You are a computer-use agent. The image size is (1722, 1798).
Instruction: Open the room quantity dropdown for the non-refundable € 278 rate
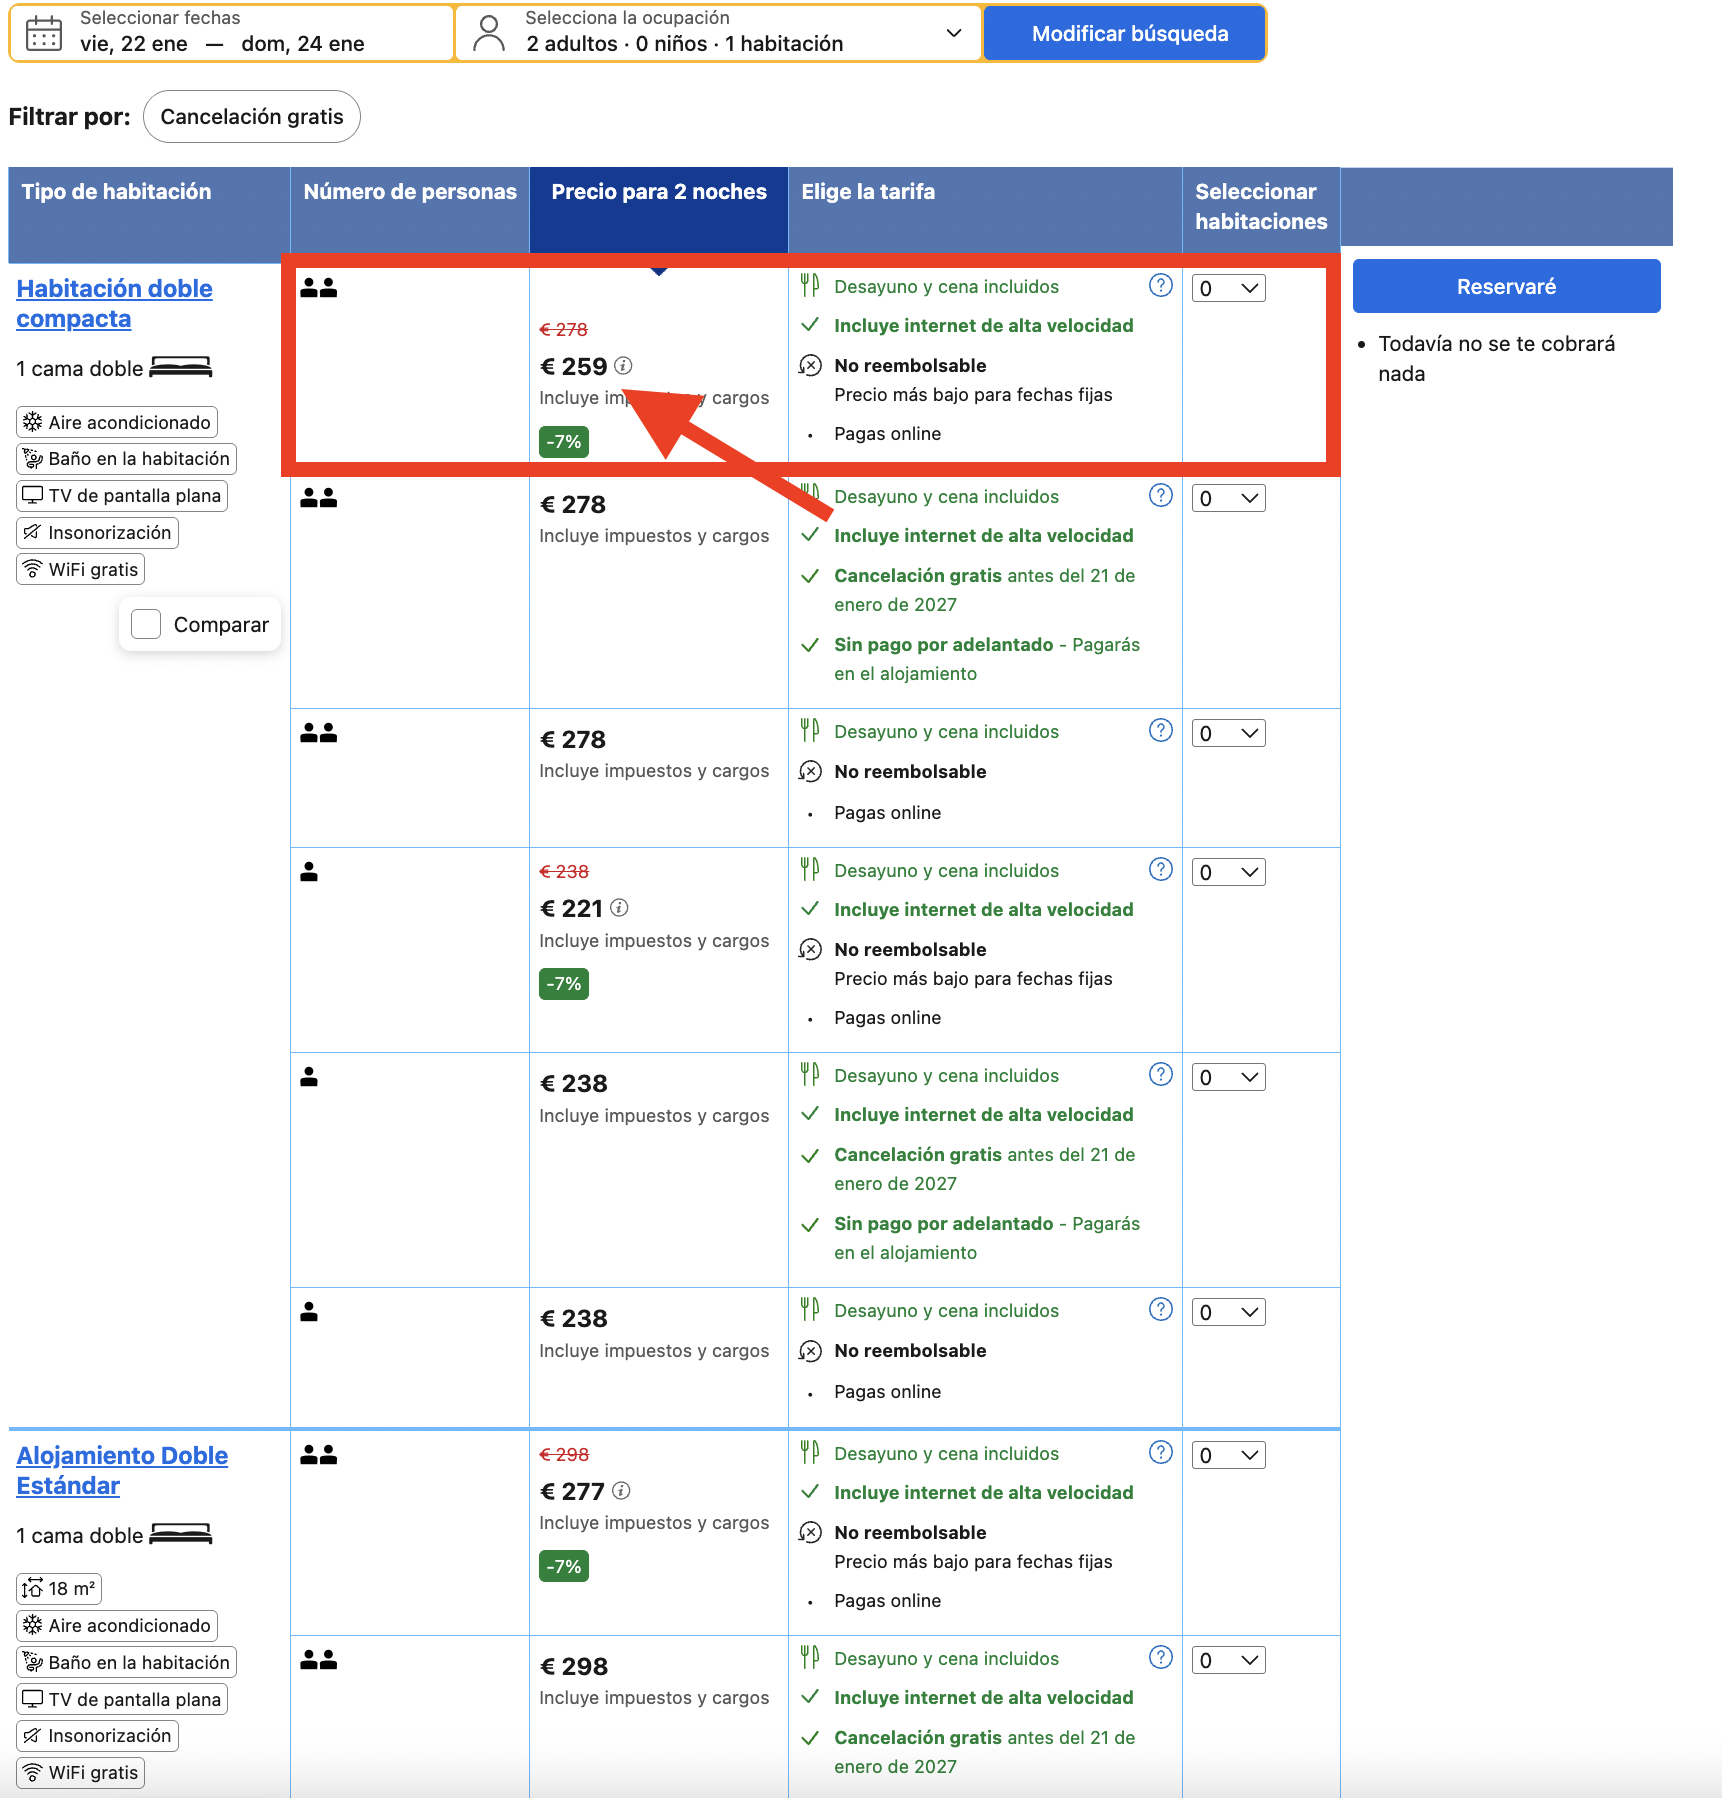[1229, 733]
